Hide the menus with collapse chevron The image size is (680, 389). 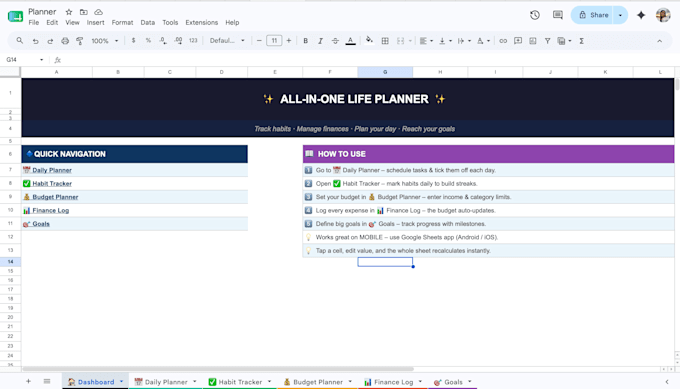coord(659,41)
